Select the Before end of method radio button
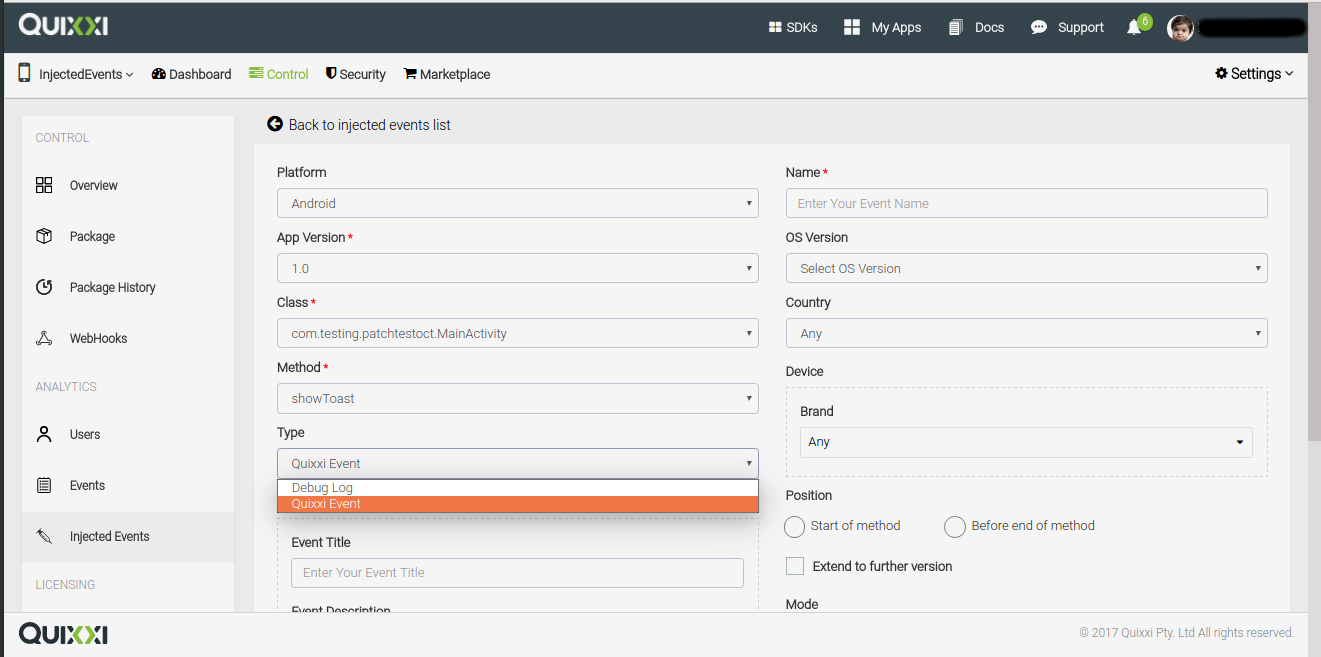1321x657 pixels. pos(955,527)
